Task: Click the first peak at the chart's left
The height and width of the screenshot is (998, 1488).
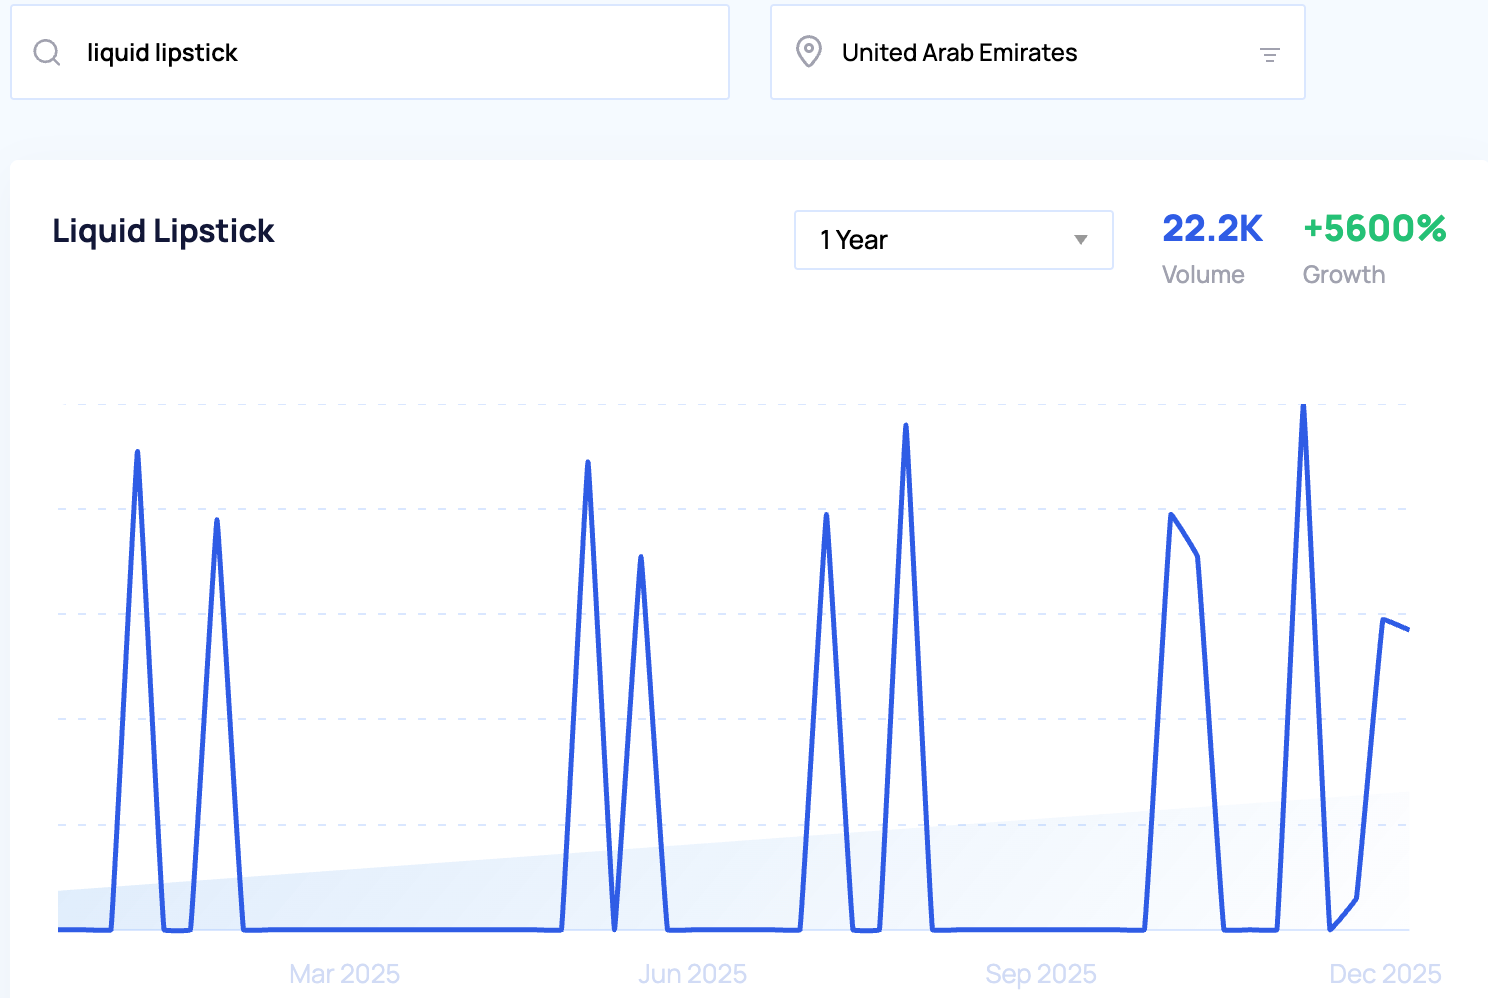Action: 137,453
